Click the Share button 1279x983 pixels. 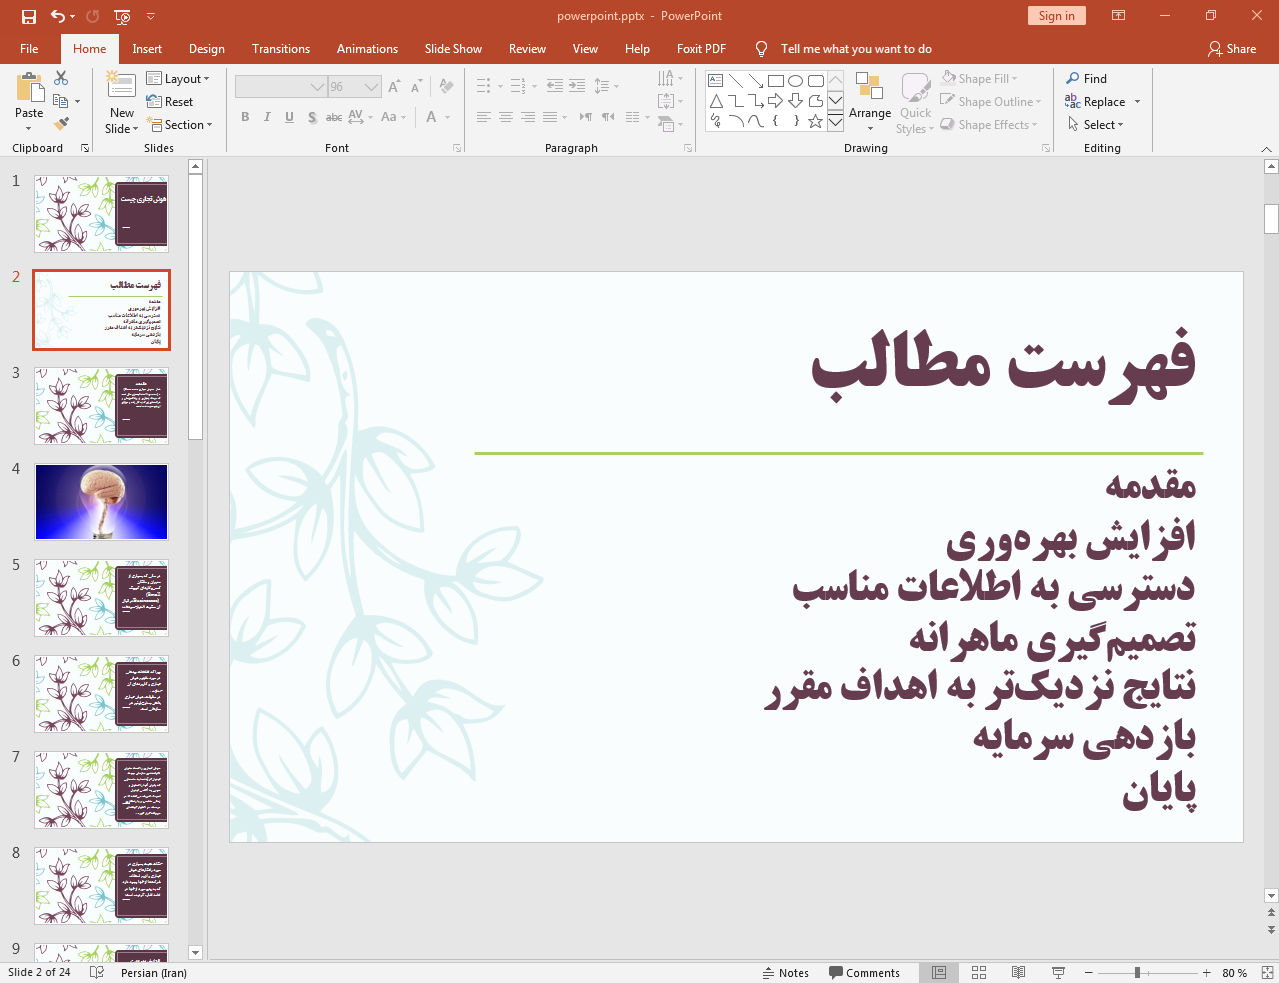click(1231, 49)
